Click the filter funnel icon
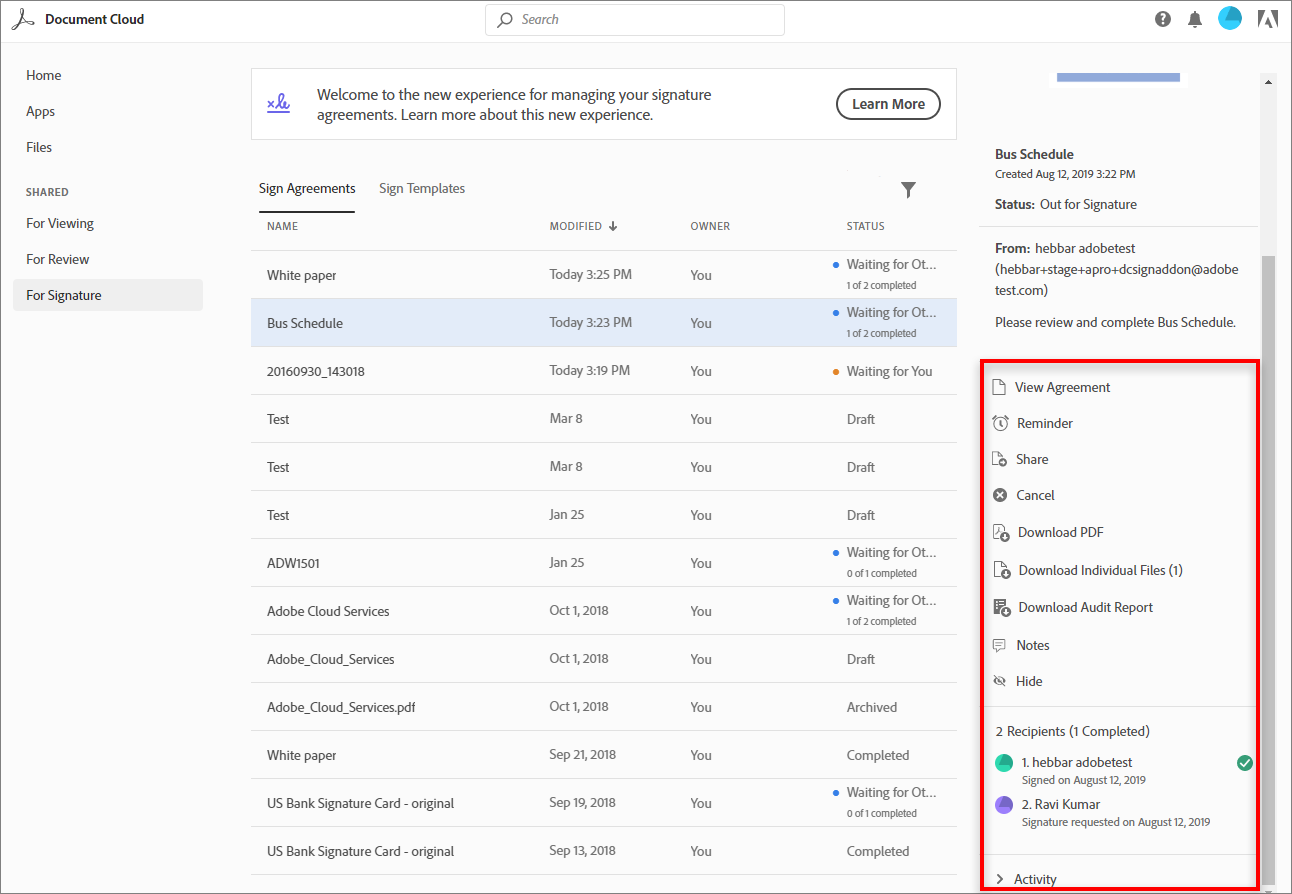The height and width of the screenshot is (894, 1292). point(908,190)
